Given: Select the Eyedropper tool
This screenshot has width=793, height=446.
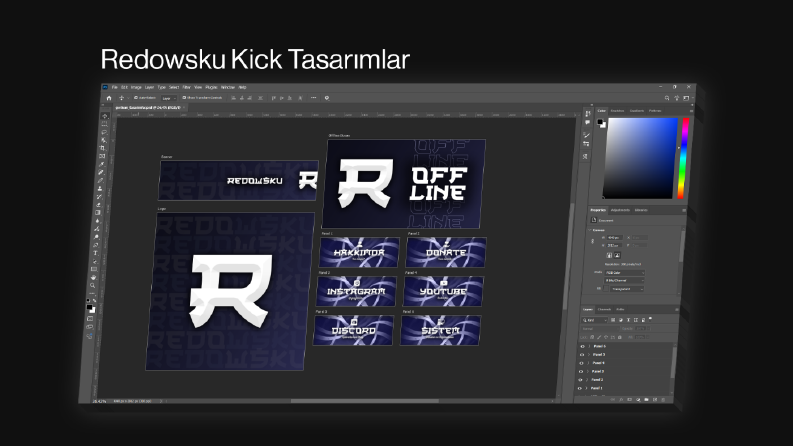Looking at the screenshot, I should (102, 164).
